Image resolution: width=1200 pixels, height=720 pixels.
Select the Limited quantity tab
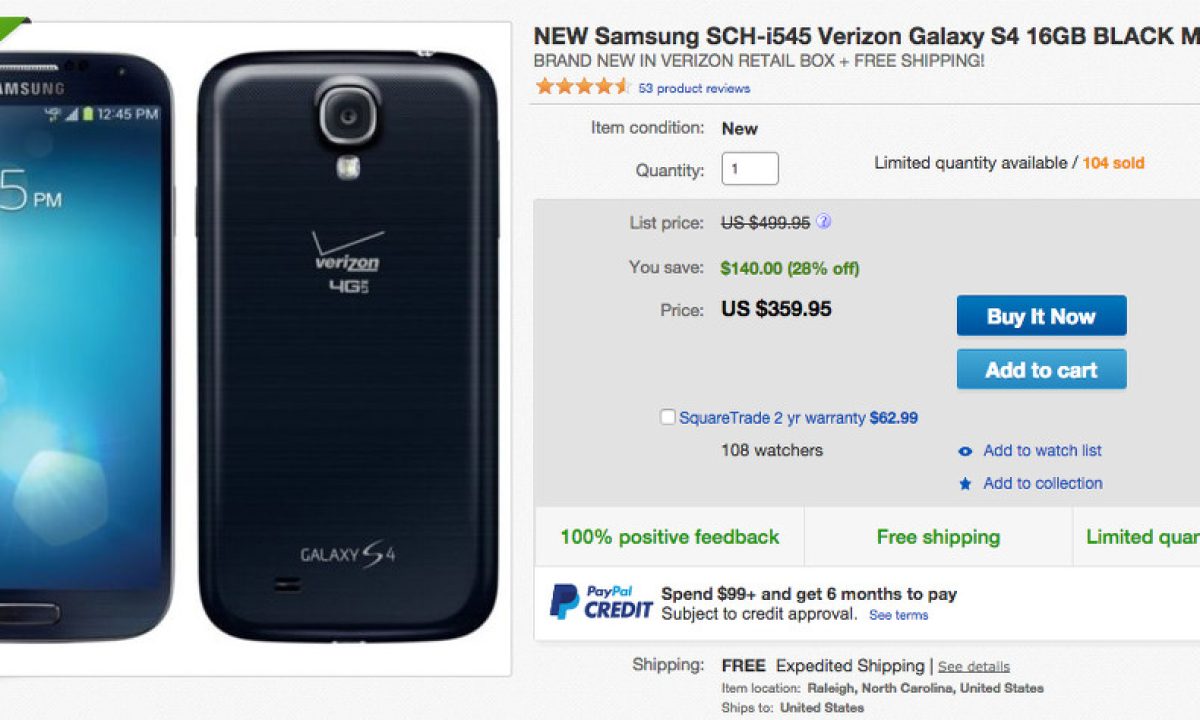[1142, 537]
